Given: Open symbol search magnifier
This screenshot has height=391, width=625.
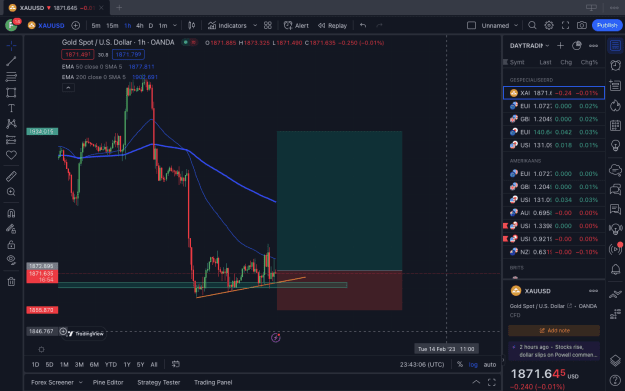Looking at the screenshot, I should (x=532, y=26).
